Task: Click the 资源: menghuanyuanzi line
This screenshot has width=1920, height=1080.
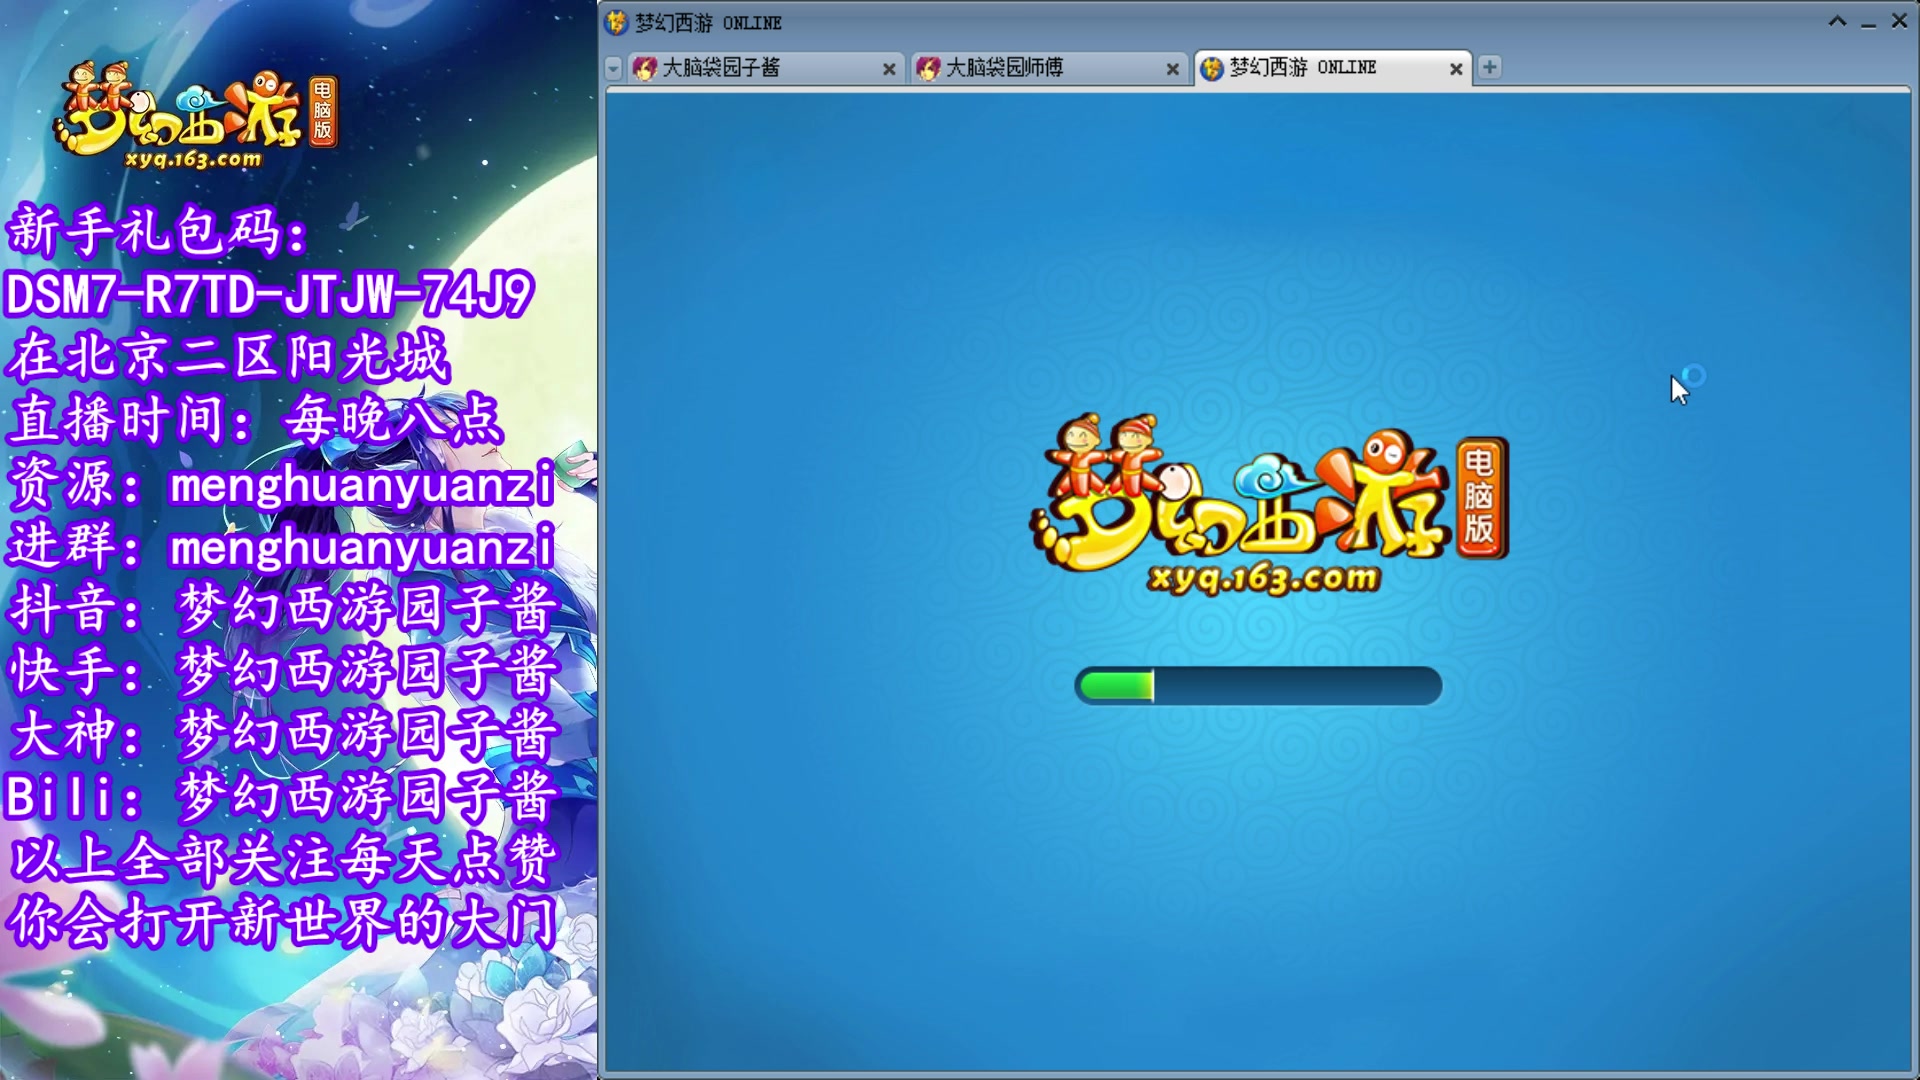Action: coord(281,484)
